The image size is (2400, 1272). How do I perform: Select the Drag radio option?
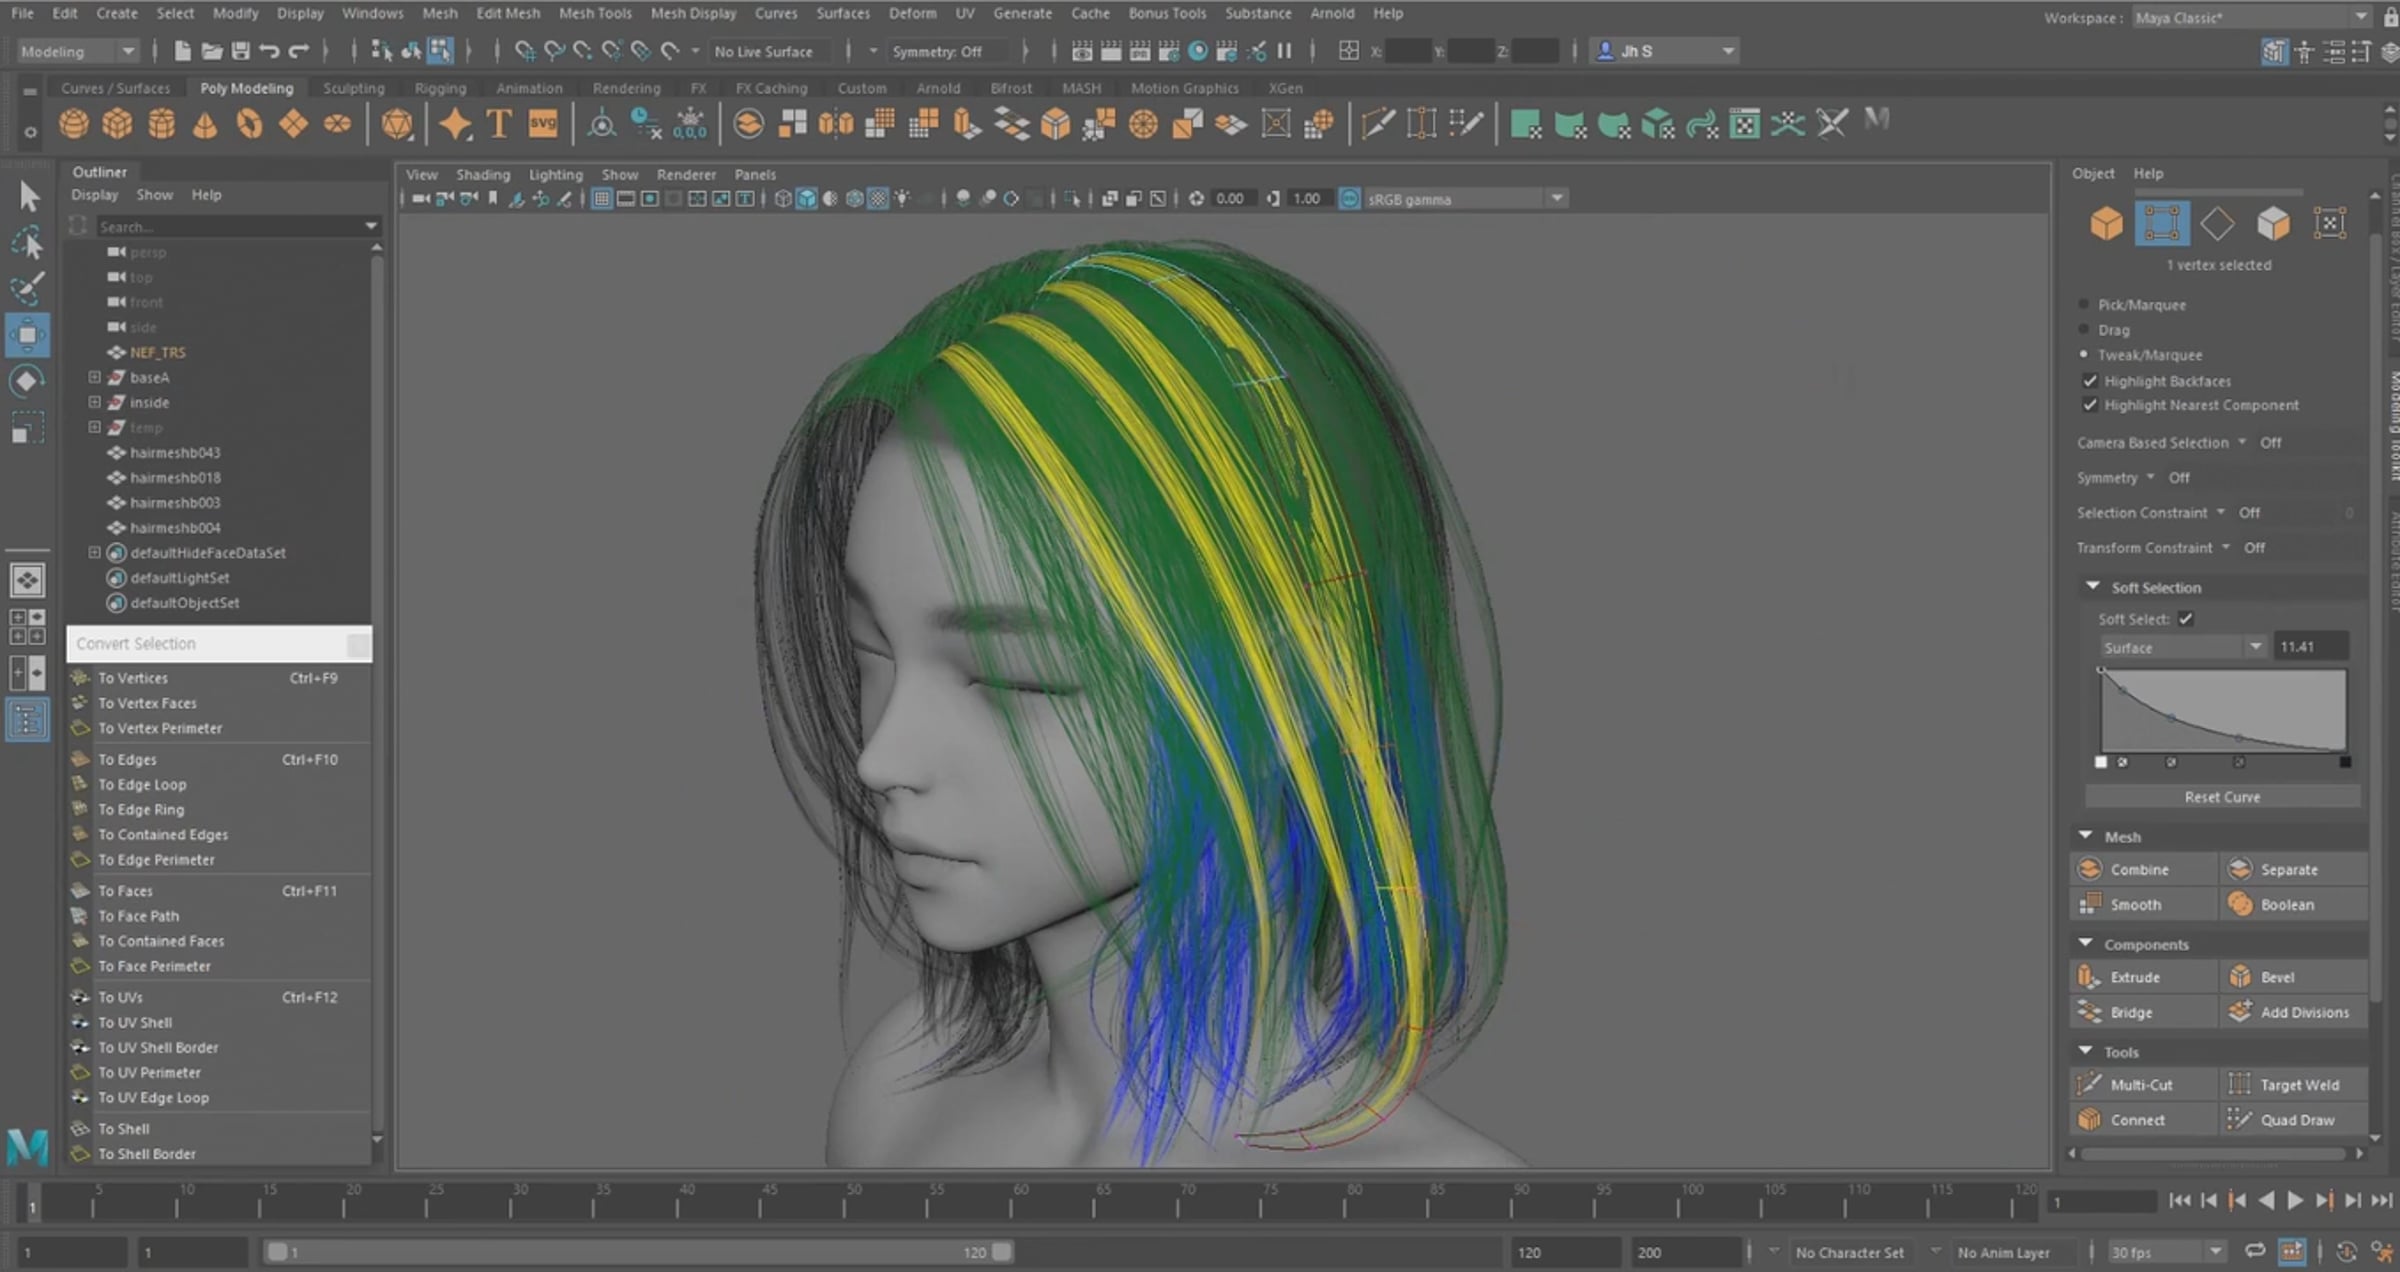pos(2084,330)
